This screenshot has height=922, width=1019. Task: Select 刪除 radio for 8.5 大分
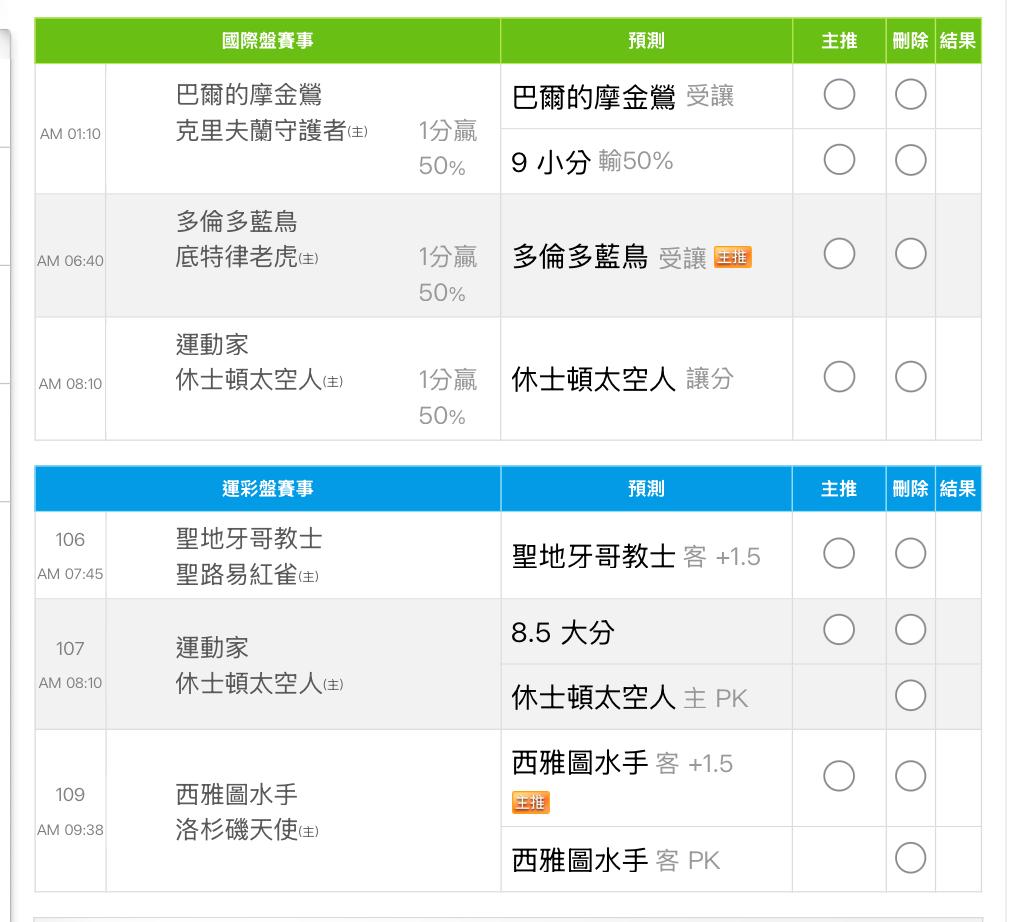point(910,630)
